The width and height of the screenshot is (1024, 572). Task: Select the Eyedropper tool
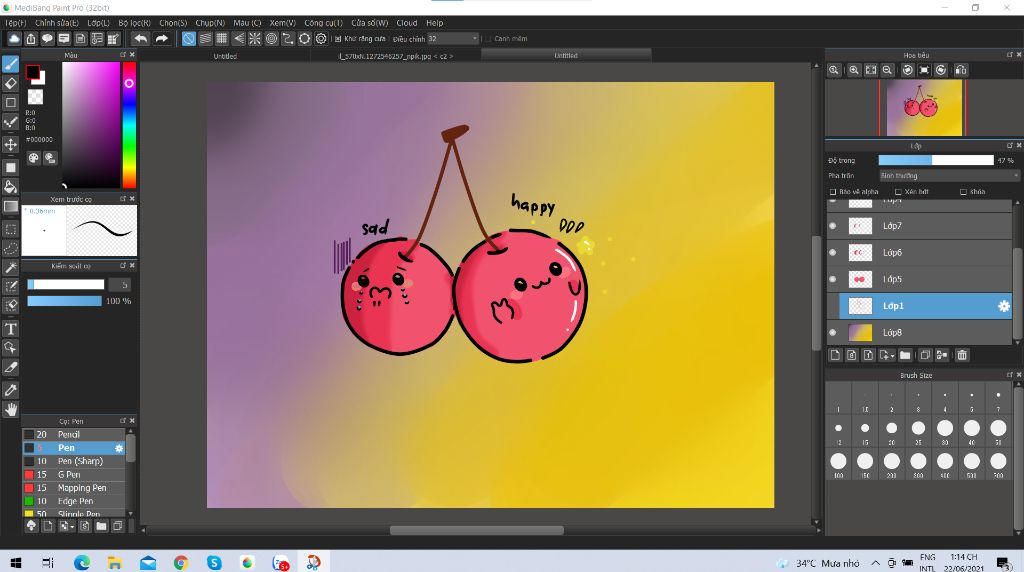10,390
